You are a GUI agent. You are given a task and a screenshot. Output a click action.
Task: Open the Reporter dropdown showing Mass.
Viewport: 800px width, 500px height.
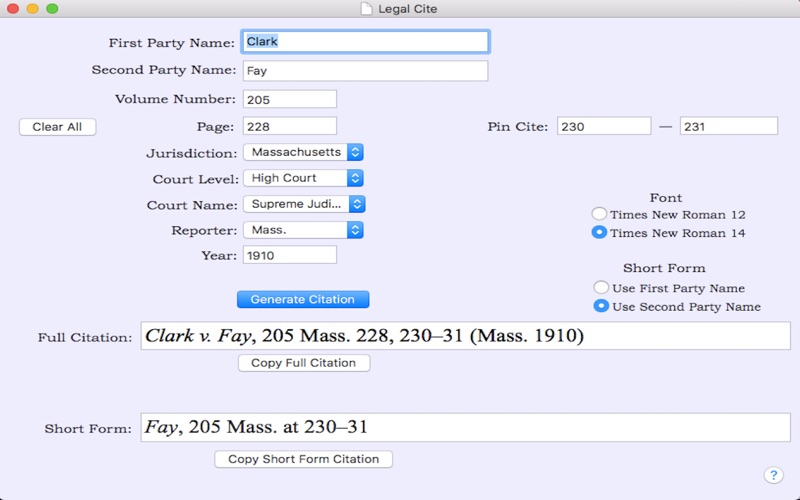point(303,230)
